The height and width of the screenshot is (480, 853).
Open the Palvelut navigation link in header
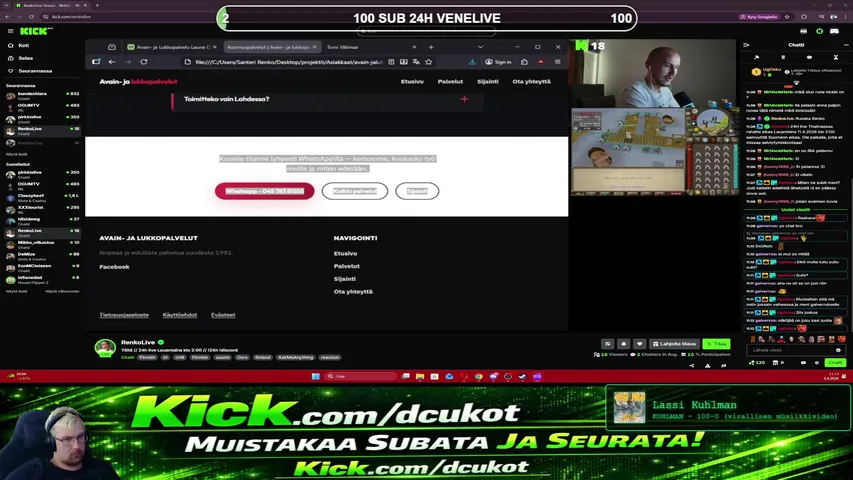pos(450,82)
